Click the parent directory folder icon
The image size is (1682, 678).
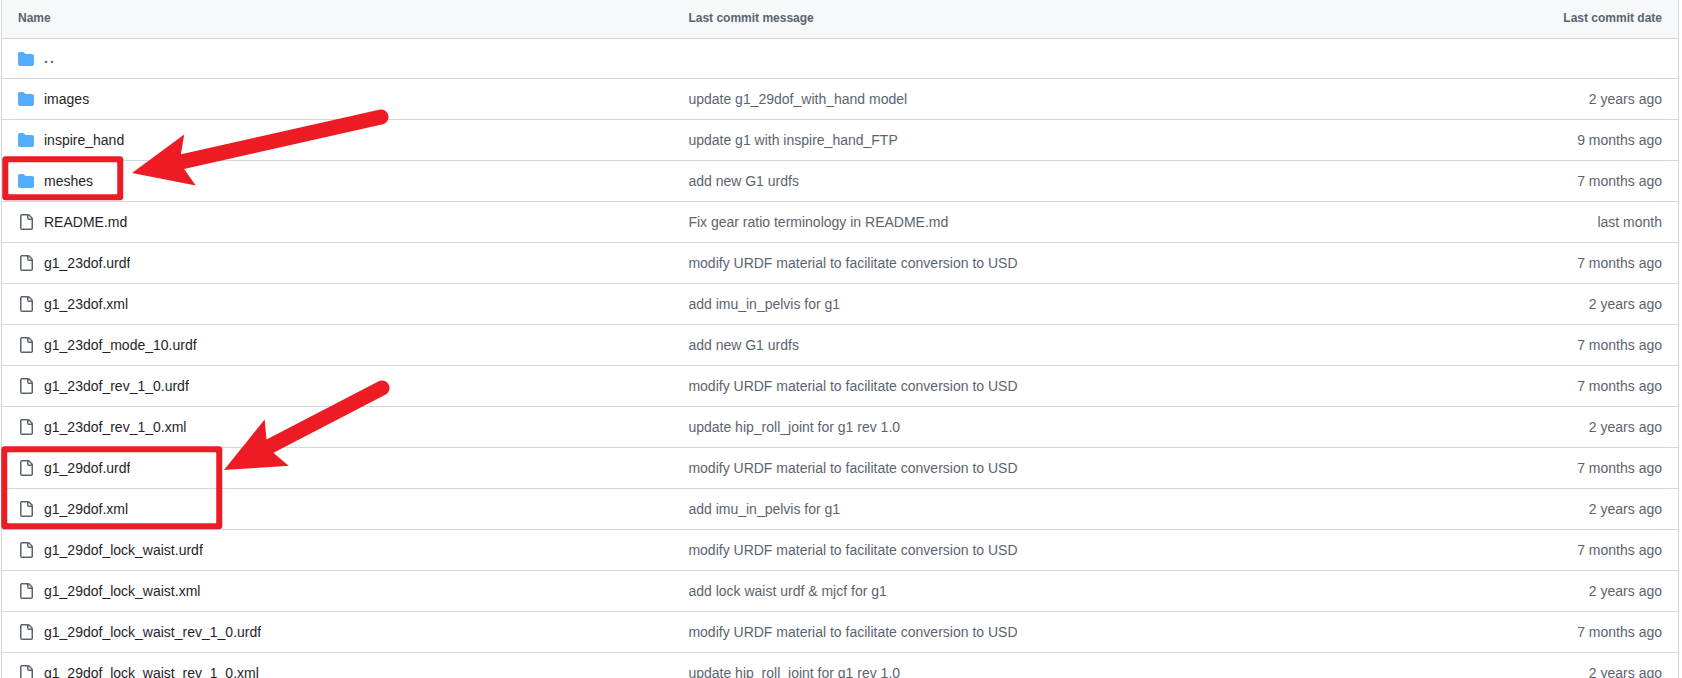click(26, 59)
